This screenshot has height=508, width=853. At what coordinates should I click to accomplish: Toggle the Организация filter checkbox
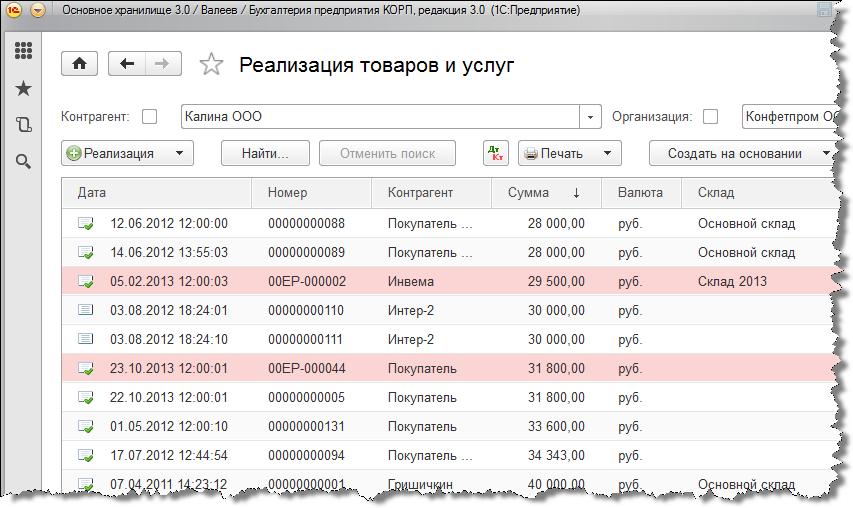(x=710, y=116)
